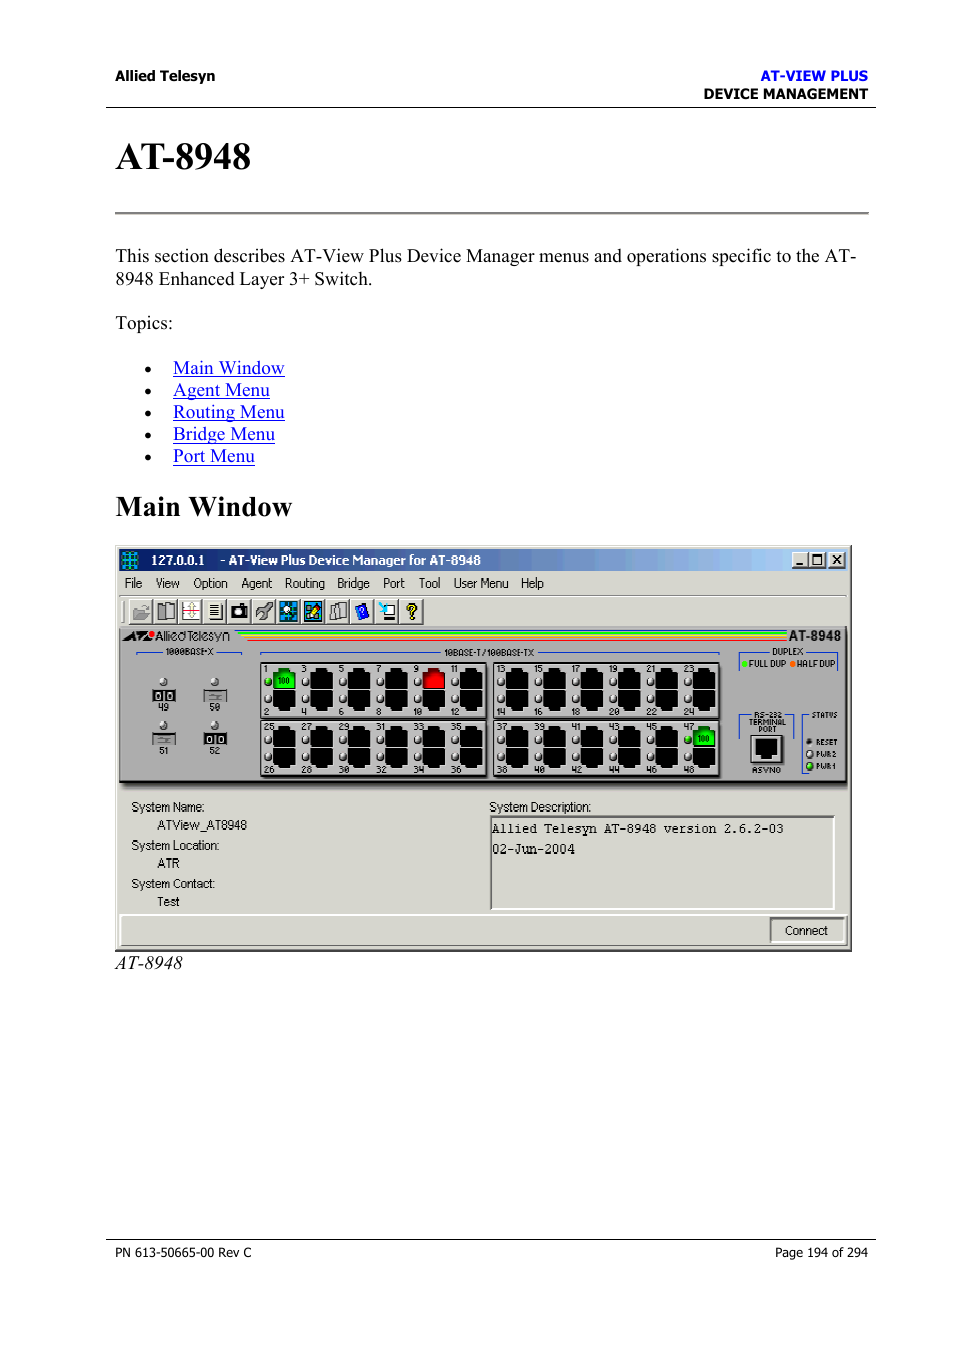Close the Device Manager window
This screenshot has height=1351, width=954.
837,560
